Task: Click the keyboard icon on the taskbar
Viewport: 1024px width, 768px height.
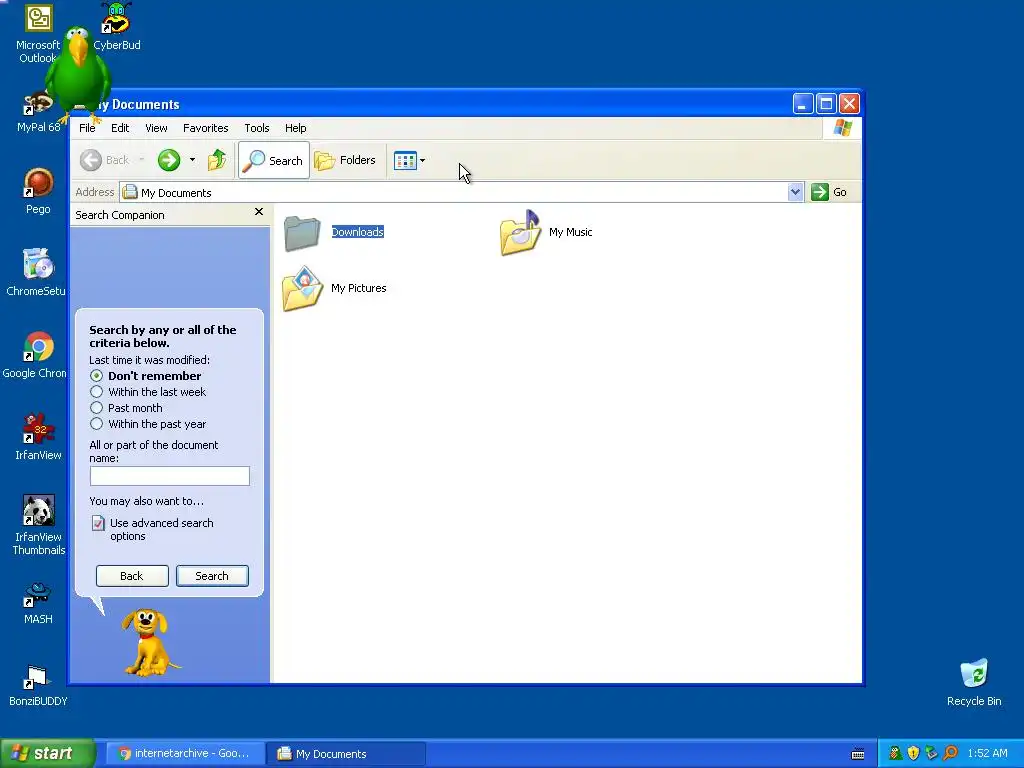Action: click(858, 754)
